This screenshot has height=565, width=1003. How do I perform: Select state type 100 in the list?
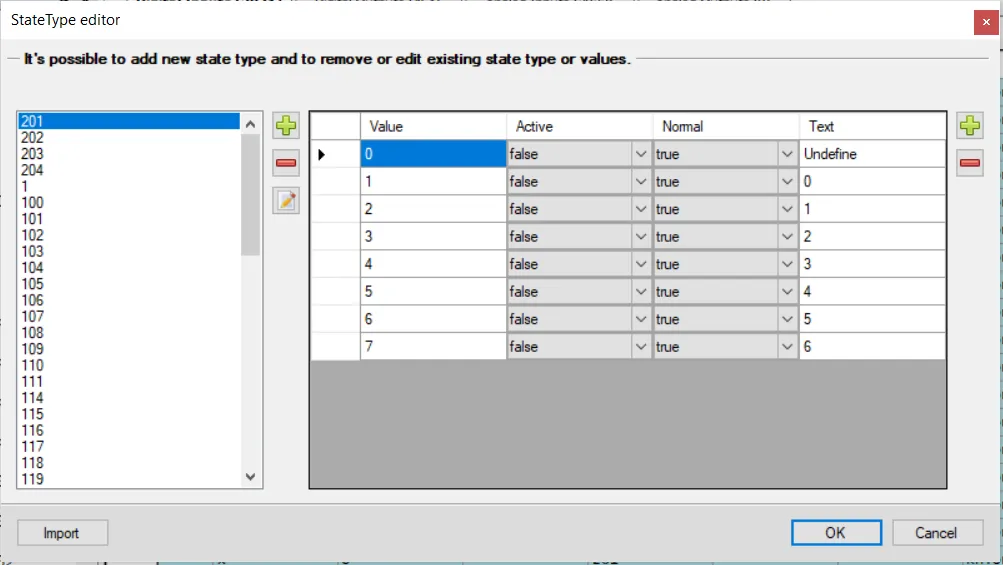point(129,203)
